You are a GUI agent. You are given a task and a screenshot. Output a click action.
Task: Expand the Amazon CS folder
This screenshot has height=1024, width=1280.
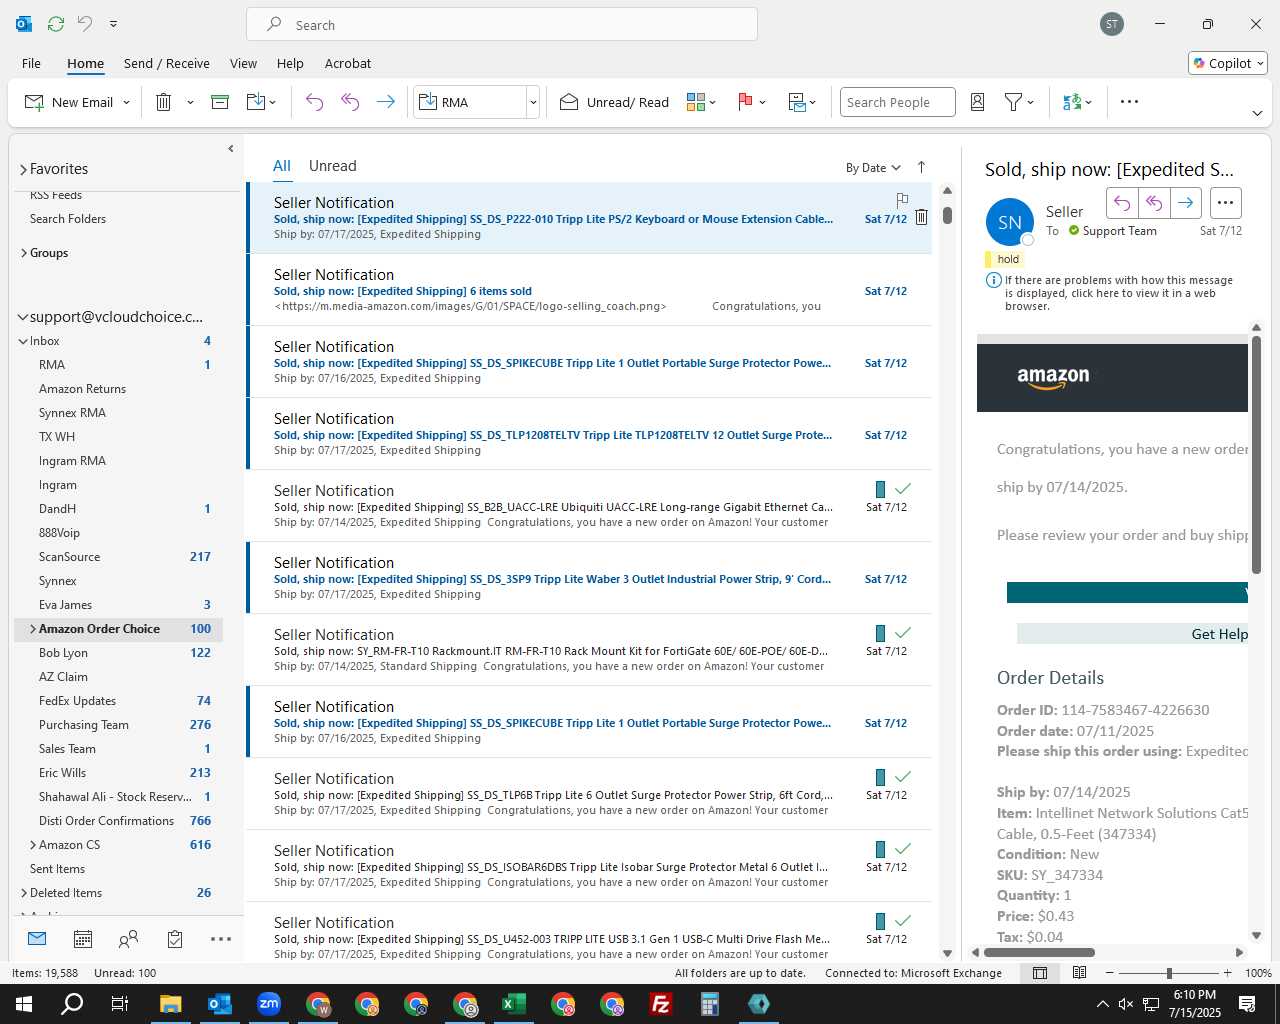(33, 845)
